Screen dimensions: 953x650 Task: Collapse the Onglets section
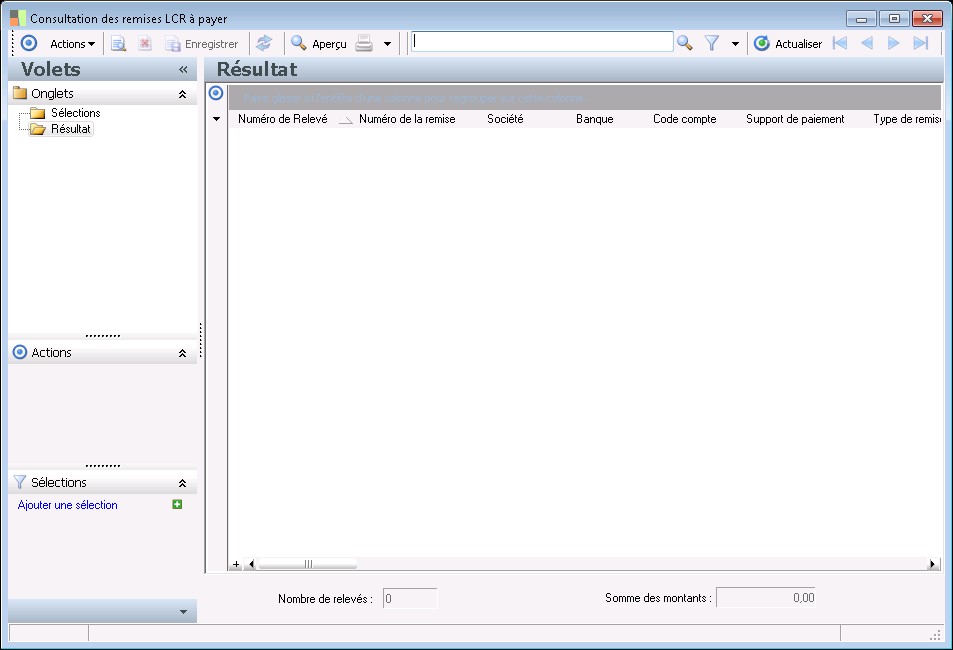pos(182,94)
